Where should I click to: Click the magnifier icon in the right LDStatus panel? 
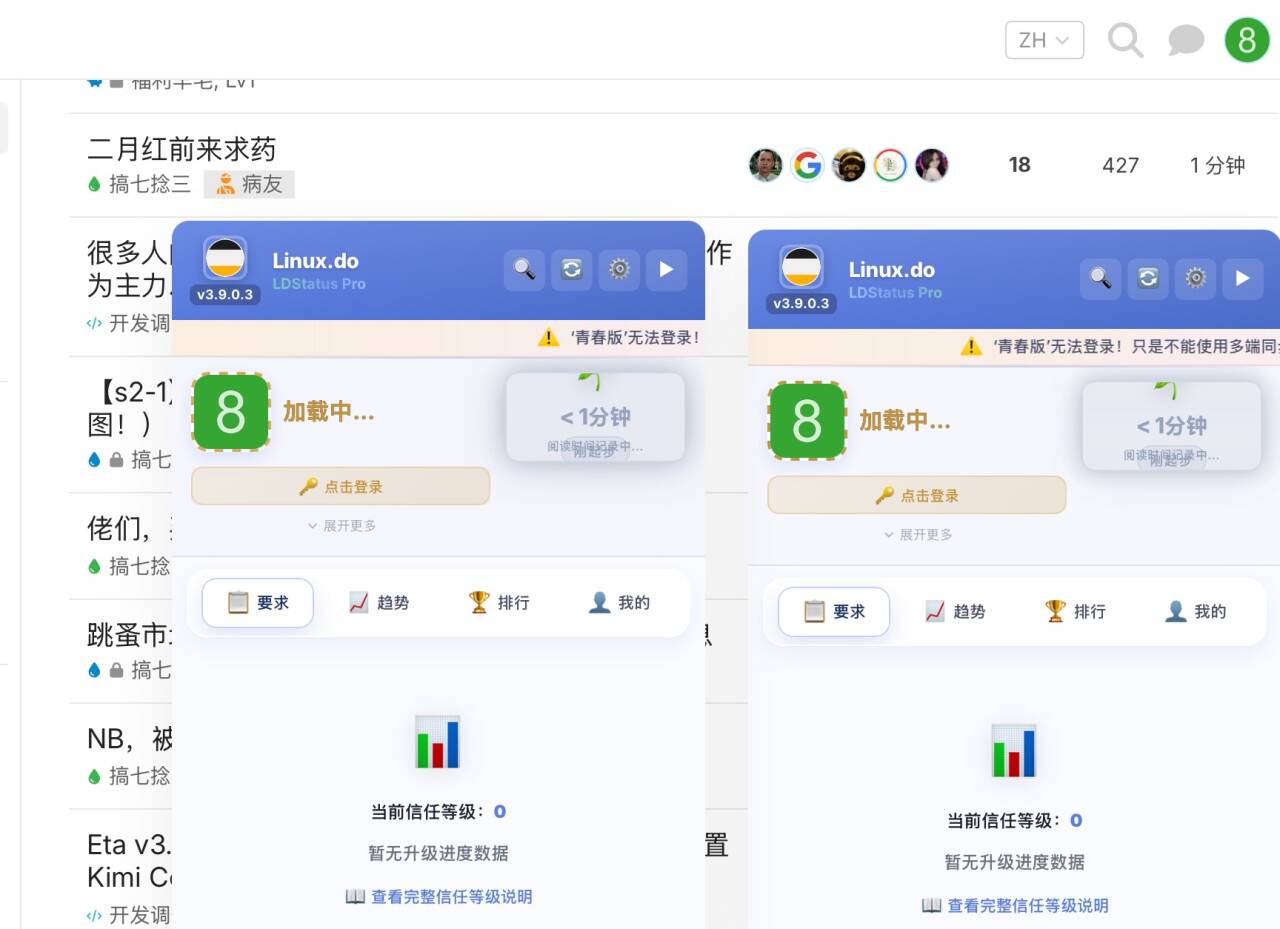tap(1100, 278)
